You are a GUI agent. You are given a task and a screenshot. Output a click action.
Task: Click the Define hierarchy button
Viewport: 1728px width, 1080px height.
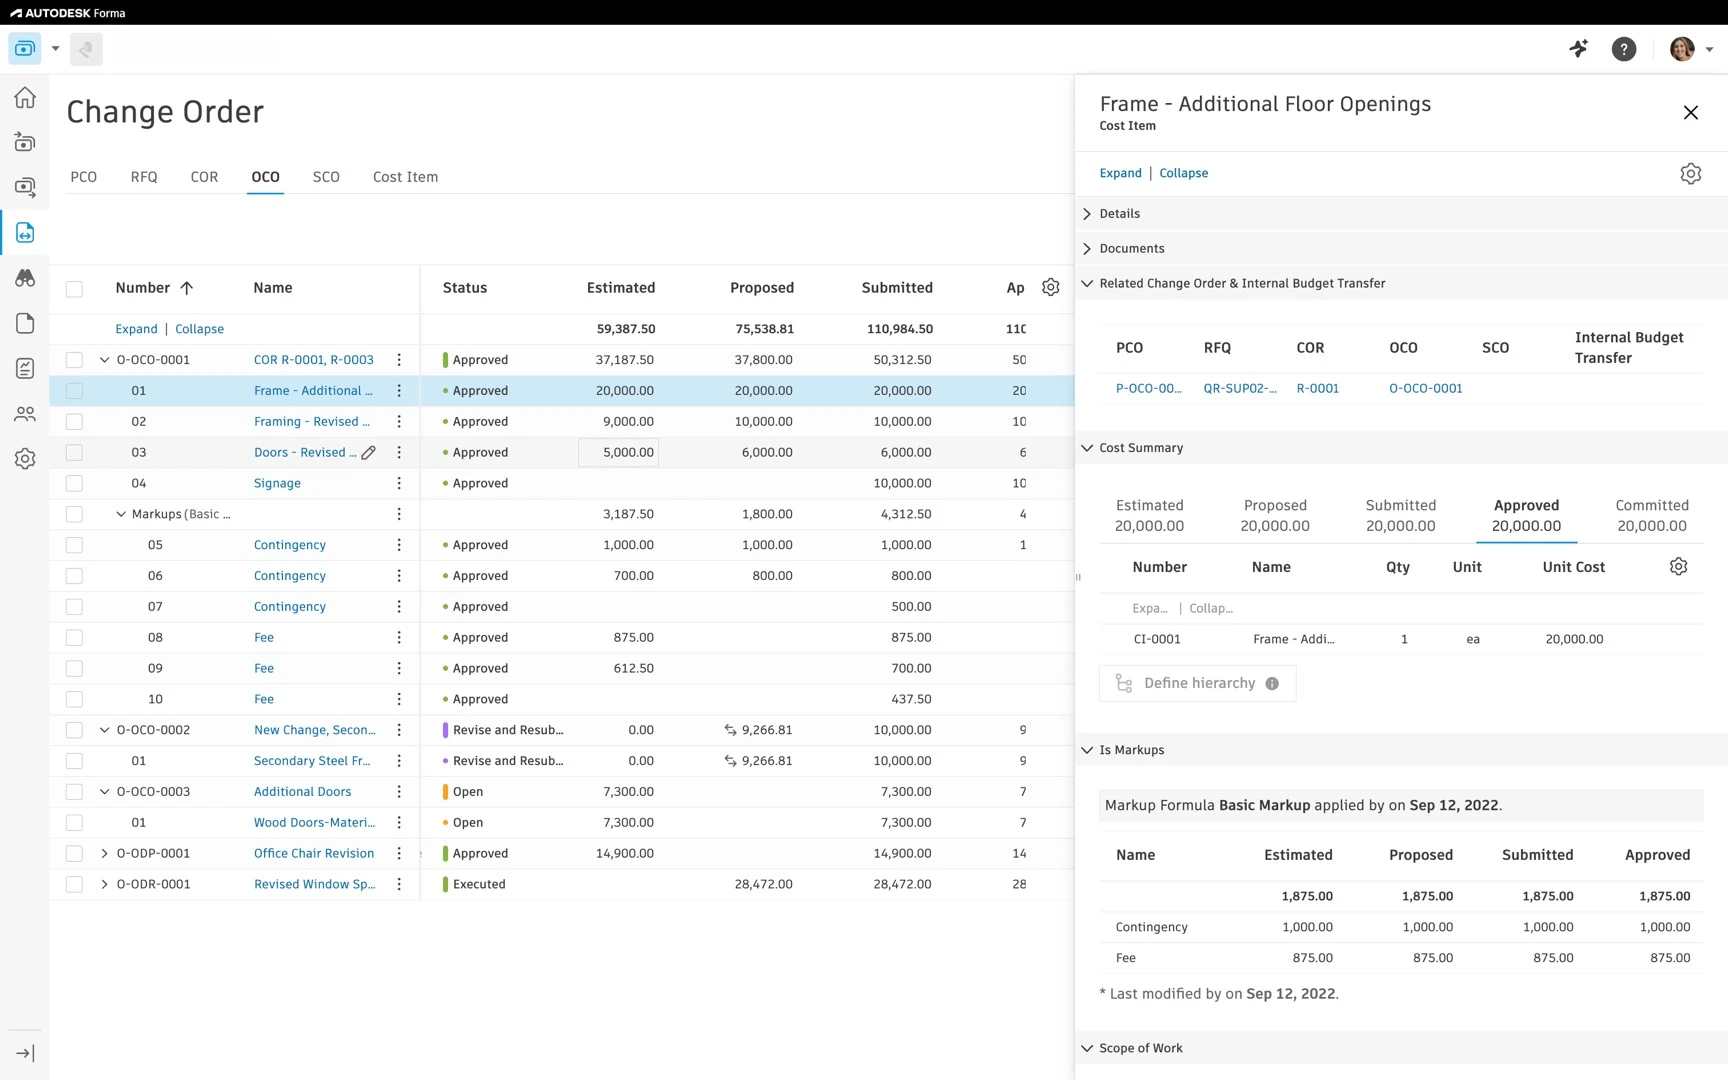(1197, 684)
